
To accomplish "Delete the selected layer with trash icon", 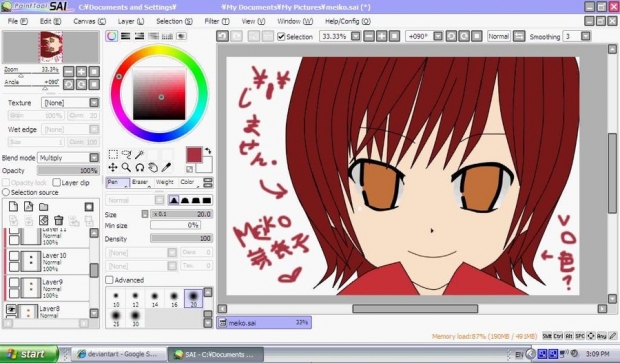I will click(x=59, y=220).
